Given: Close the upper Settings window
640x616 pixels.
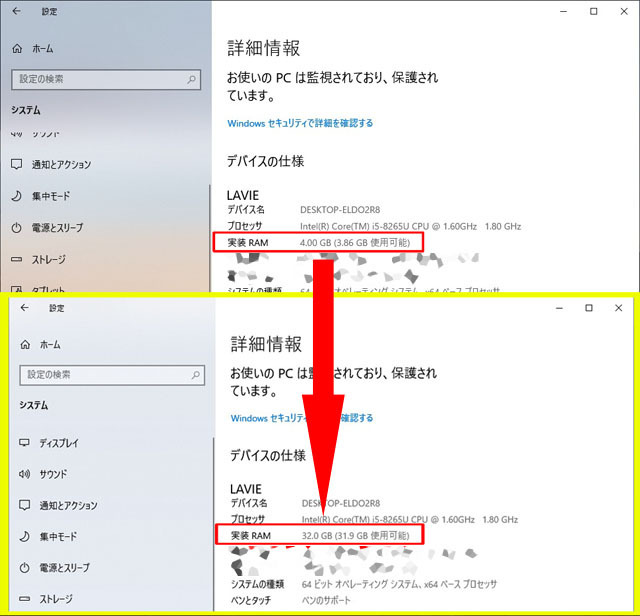Looking at the screenshot, I should pos(624,11).
